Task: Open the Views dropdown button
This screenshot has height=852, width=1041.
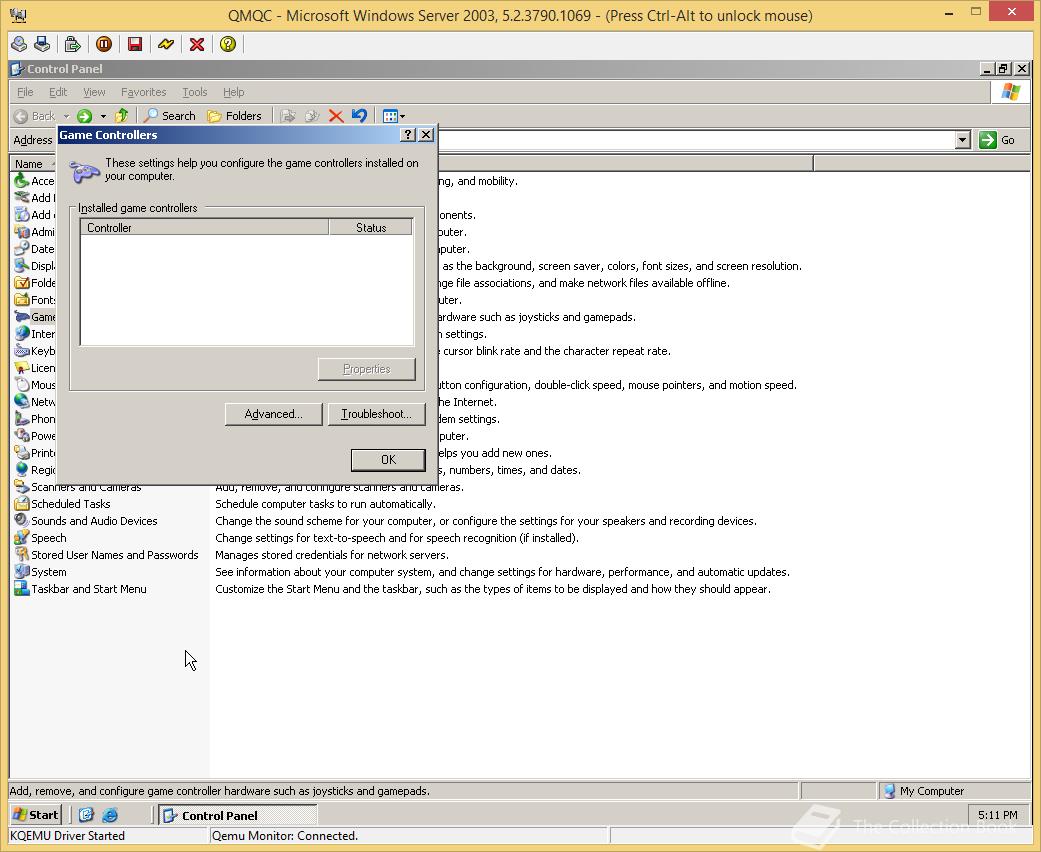Action: pyautogui.click(x=394, y=116)
